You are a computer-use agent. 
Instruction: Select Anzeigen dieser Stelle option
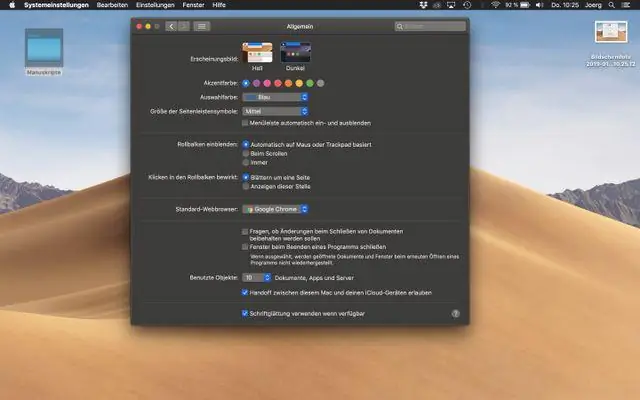246,187
